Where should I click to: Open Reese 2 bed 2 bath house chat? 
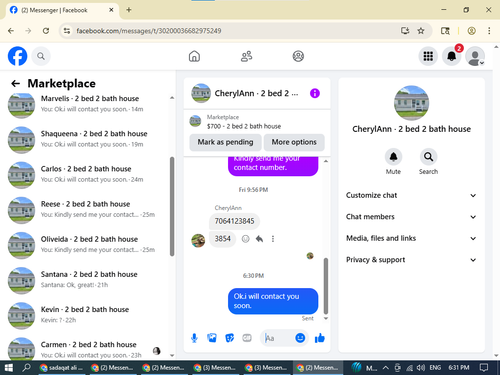click(88, 209)
